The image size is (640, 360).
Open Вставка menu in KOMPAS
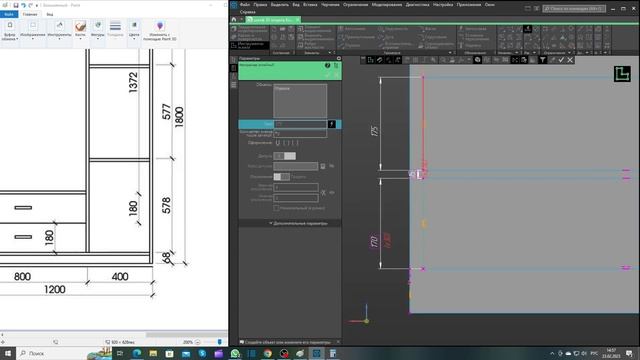(310, 5)
